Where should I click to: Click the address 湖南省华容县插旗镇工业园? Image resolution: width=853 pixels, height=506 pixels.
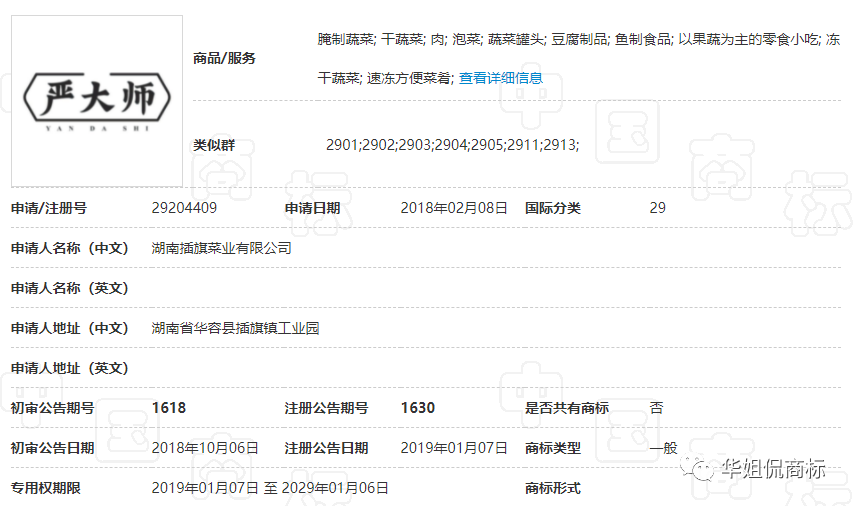coord(235,328)
